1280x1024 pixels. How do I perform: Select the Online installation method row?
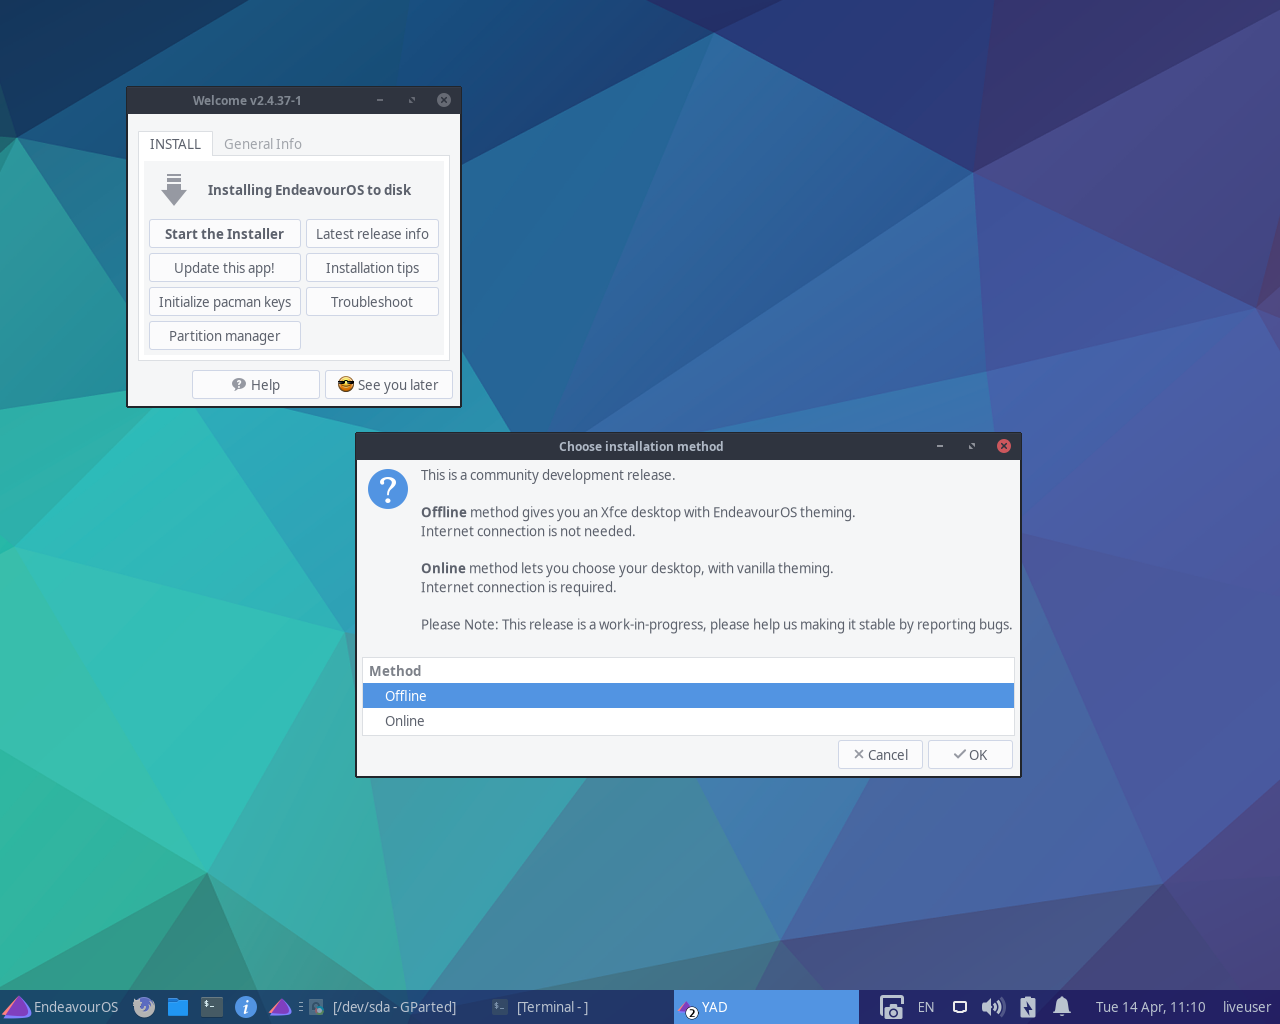coord(688,721)
